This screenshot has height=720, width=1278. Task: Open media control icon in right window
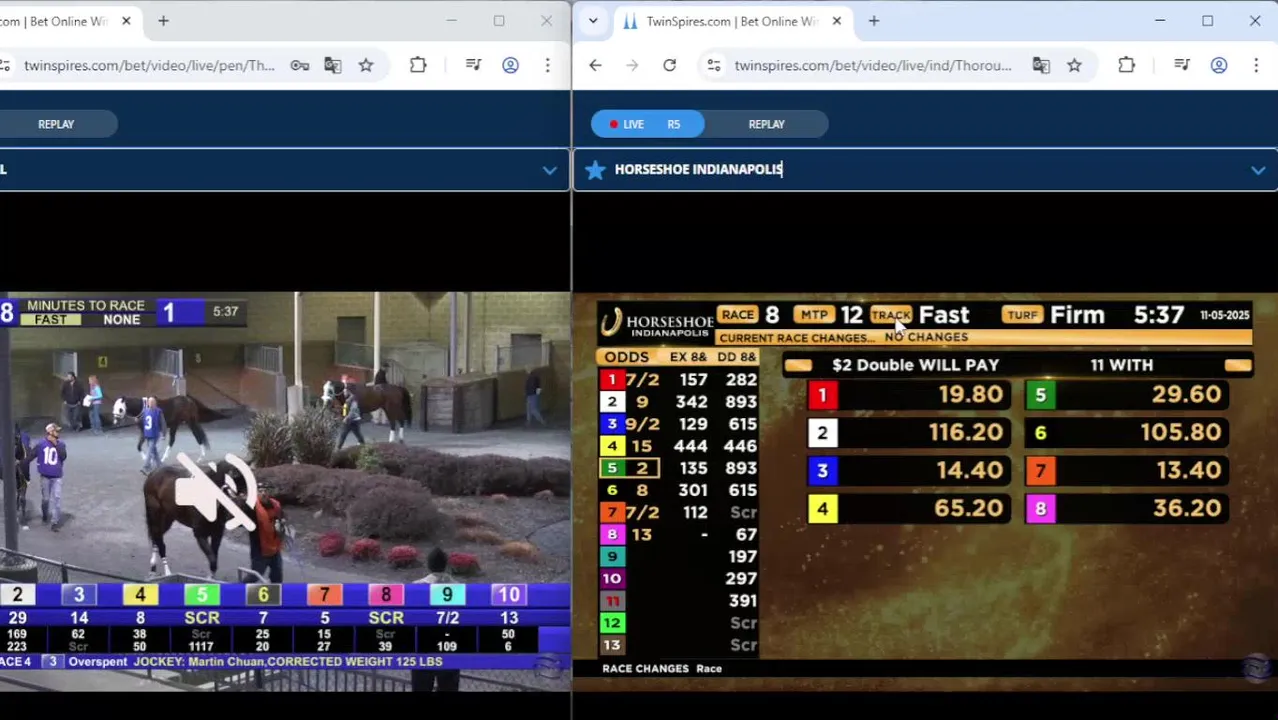(x=1181, y=65)
